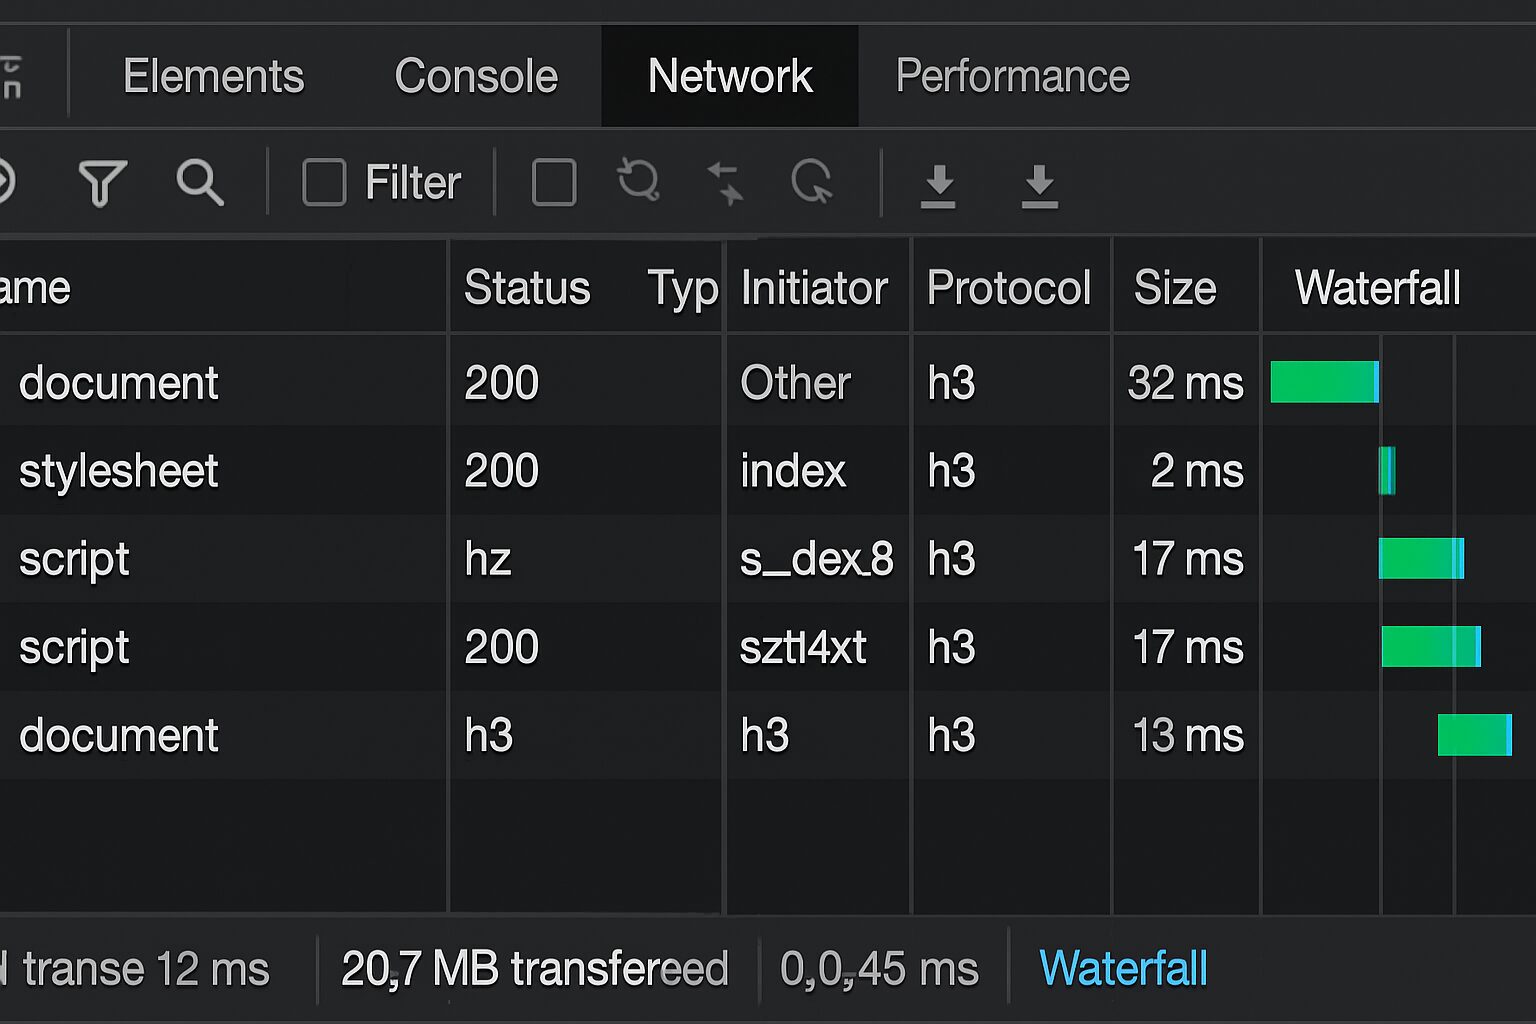
Task: Click the partially hidden grip icon left of Elements
Action: click(x=11, y=77)
